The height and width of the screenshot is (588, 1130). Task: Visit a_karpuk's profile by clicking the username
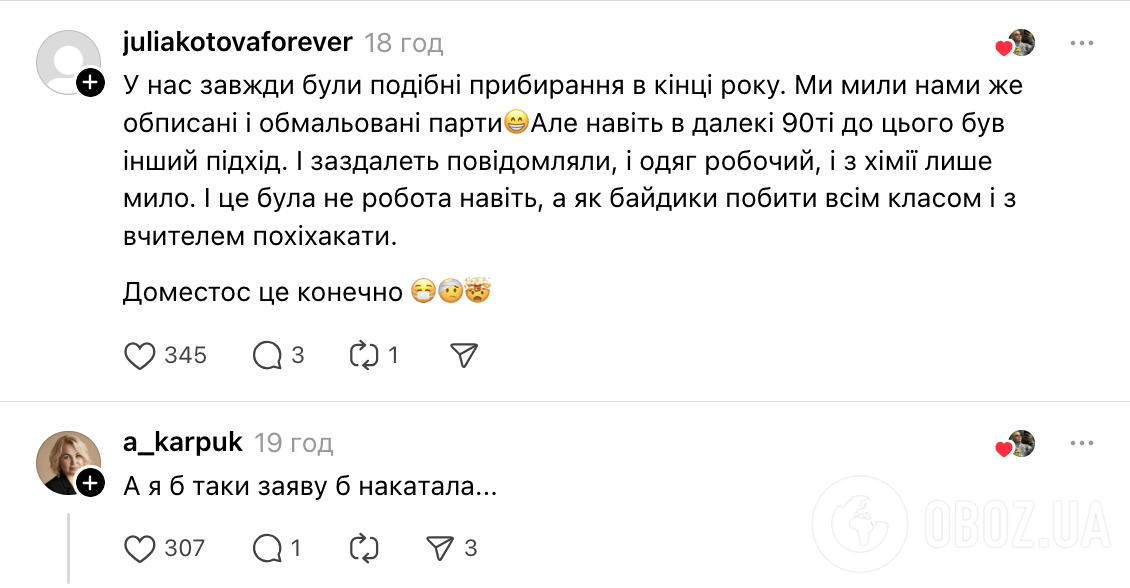(182, 440)
